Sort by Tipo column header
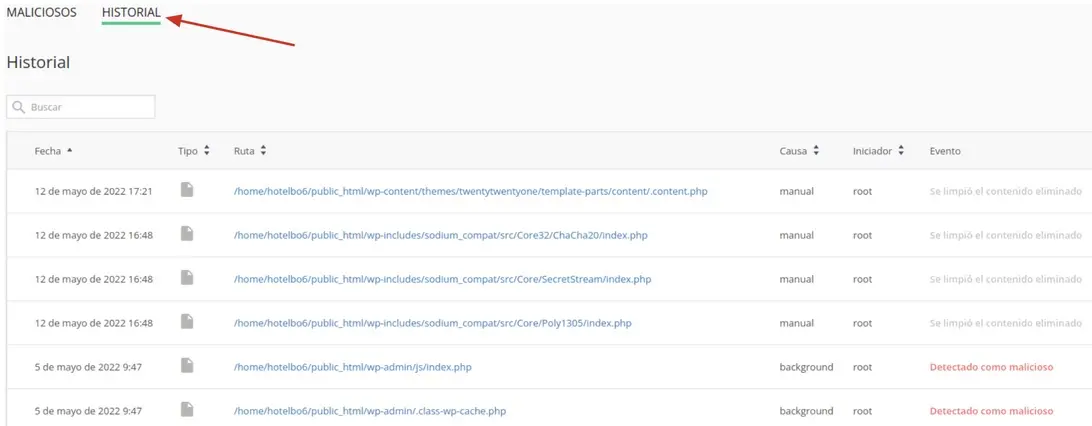The height and width of the screenshot is (426, 1092). click(x=194, y=150)
